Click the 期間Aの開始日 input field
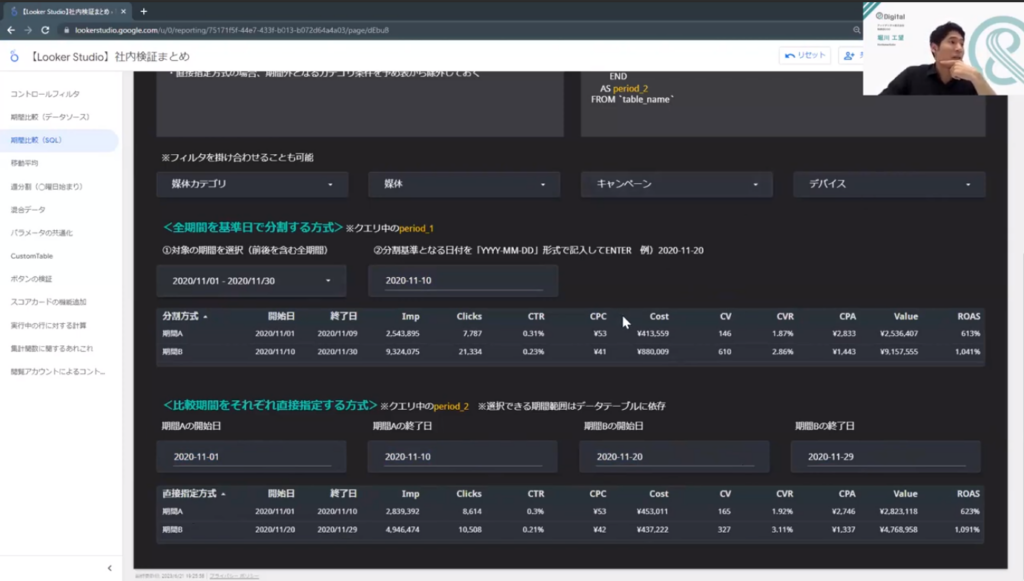The height and width of the screenshot is (581, 1024). tap(251, 457)
